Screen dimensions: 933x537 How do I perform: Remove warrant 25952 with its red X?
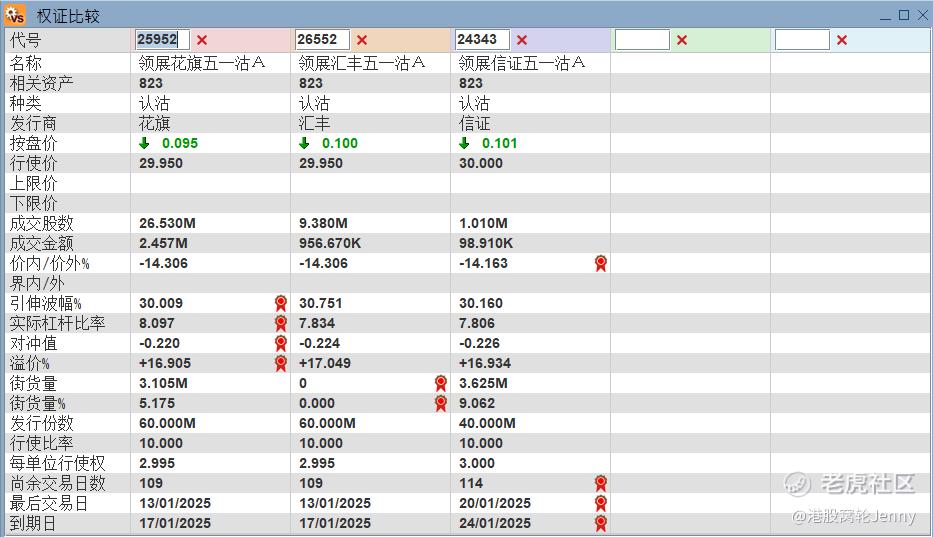pos(202,40)
